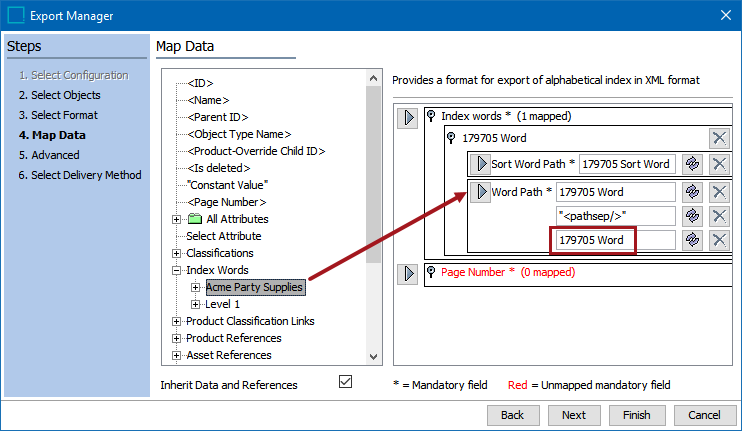Remove the pathsep constant mapping row
Screen dimensions: 742x431
click(718, 216)
